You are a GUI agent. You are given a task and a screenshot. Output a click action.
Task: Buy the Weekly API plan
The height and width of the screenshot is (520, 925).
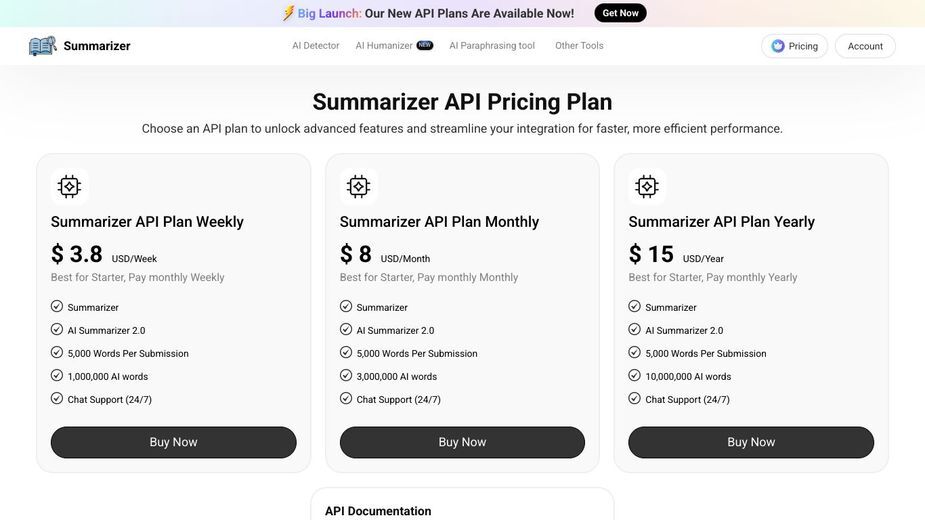coord(173,442)
